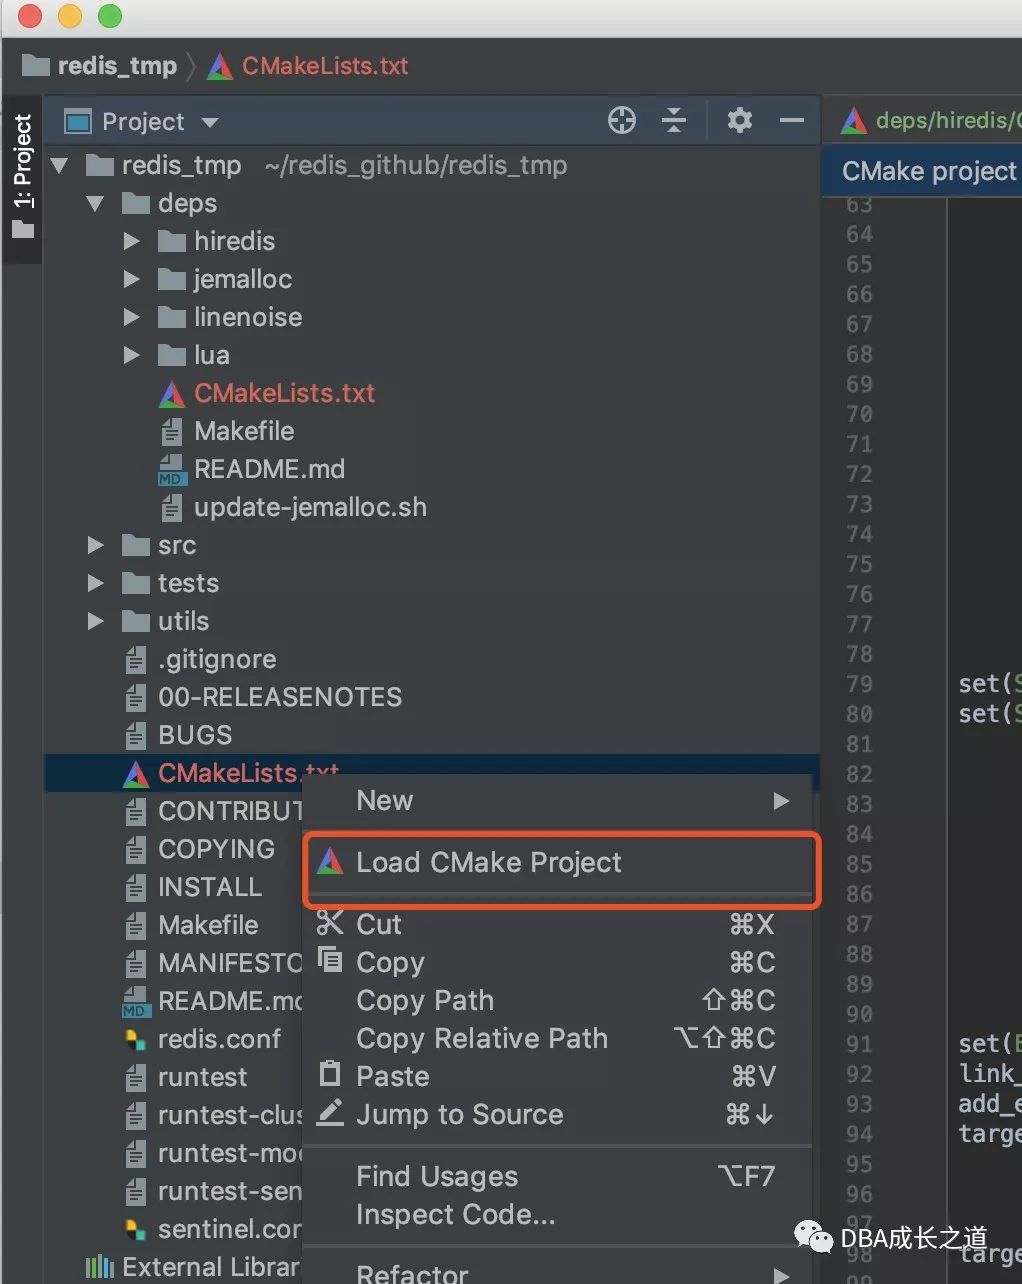Viewport: 1022px width, 1284px height.
Task: Expand the tests folder
Action: 96,583
